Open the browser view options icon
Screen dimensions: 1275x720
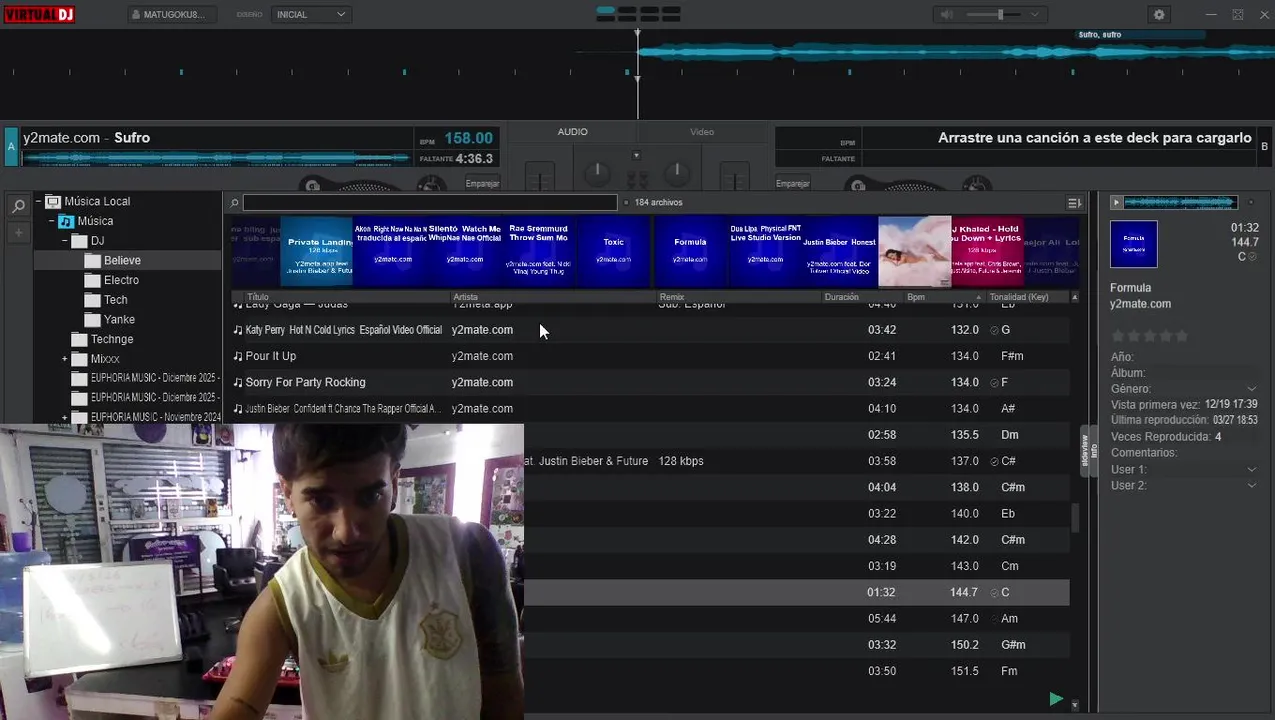[1074, 203]
